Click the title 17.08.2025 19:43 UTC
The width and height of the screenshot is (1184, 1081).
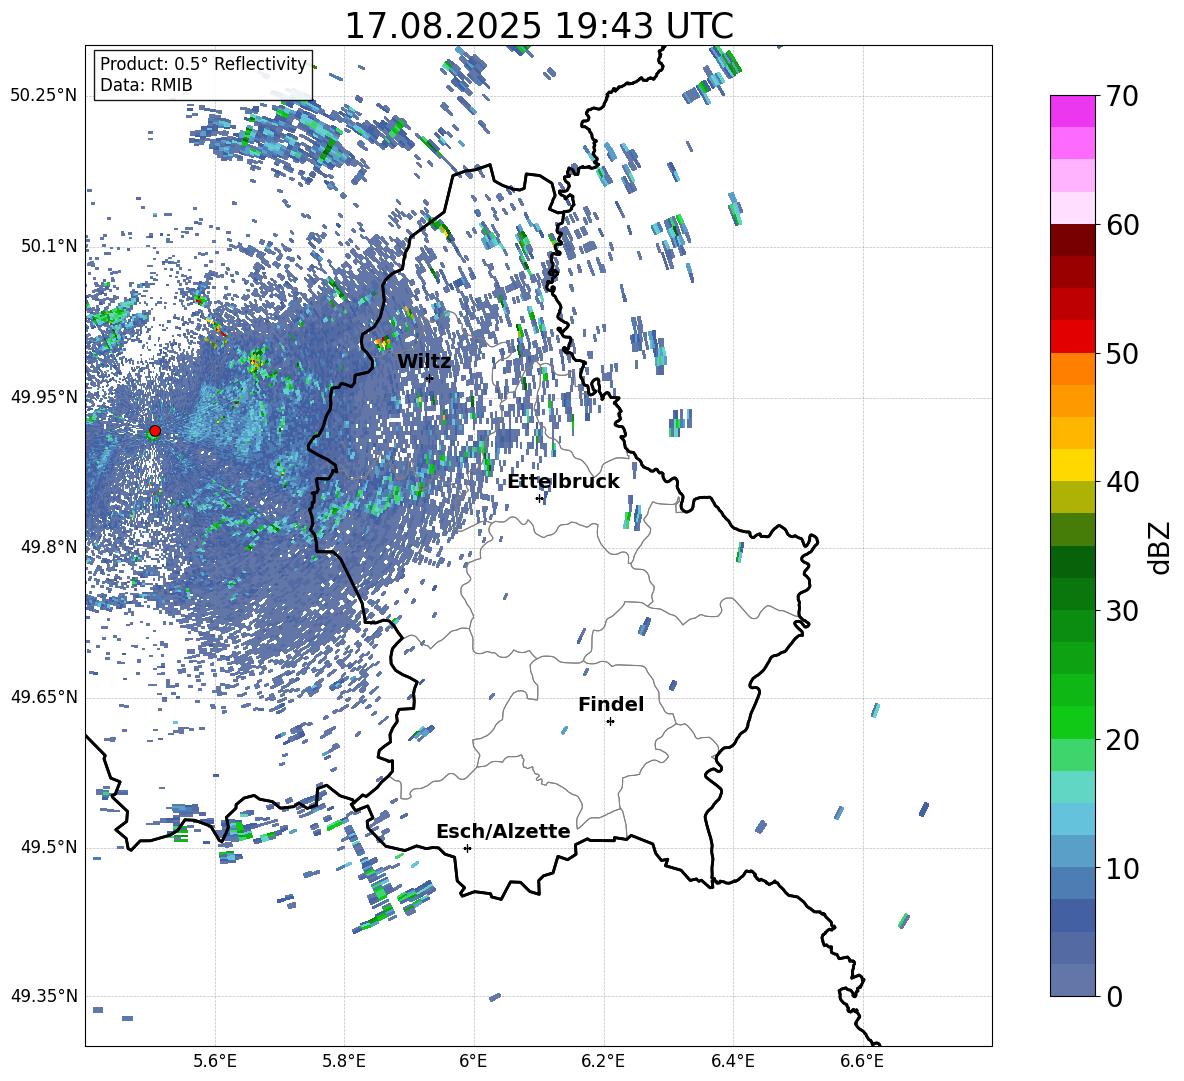pyautogui.click(x=539, y=26)
